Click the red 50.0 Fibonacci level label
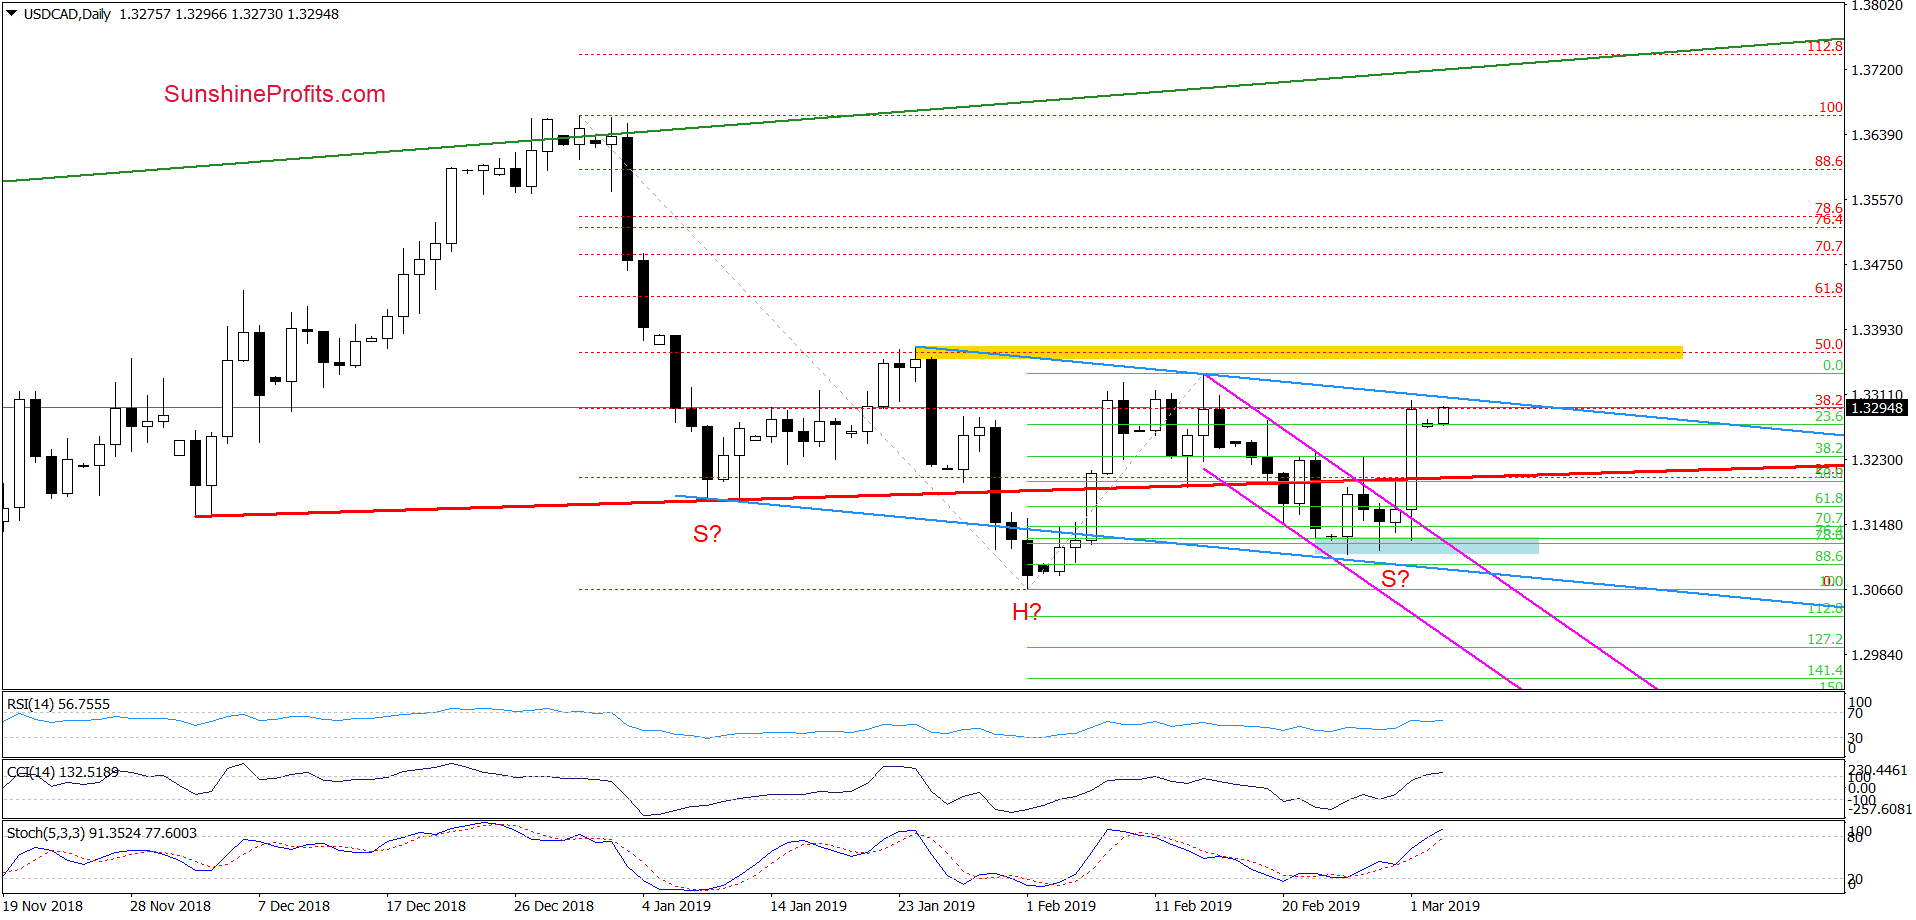Viewport: 1916px width, 920px height. click(1828, 344)
